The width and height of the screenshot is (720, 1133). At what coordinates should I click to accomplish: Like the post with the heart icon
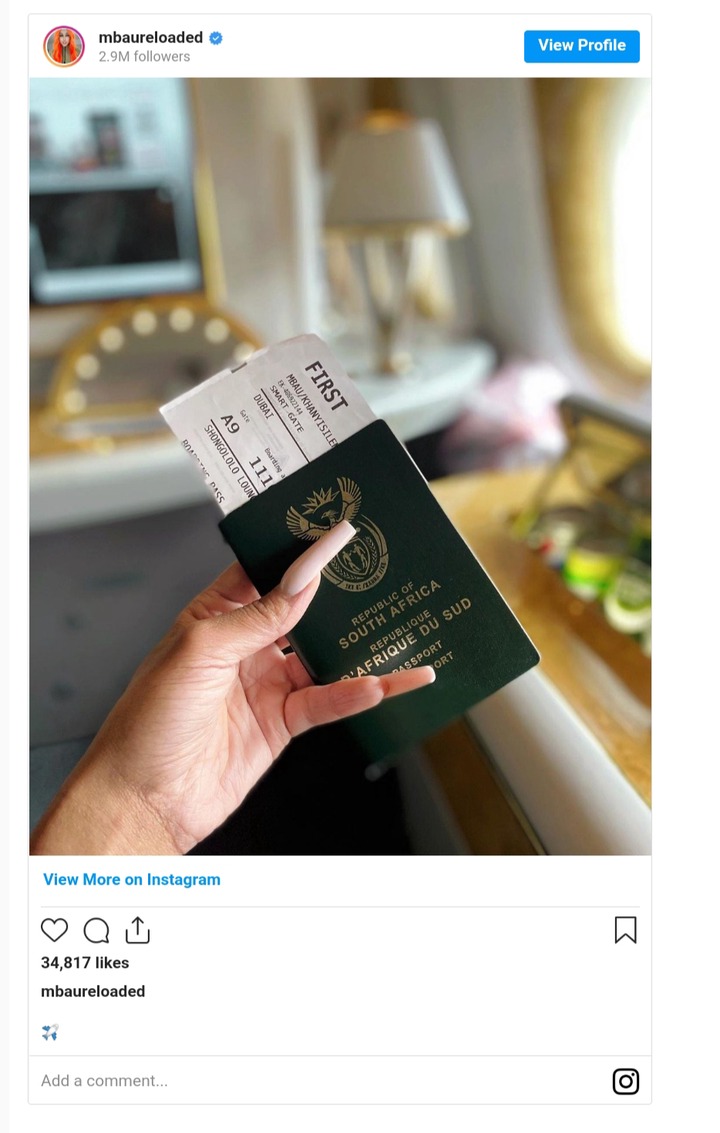tap(54, 930)
